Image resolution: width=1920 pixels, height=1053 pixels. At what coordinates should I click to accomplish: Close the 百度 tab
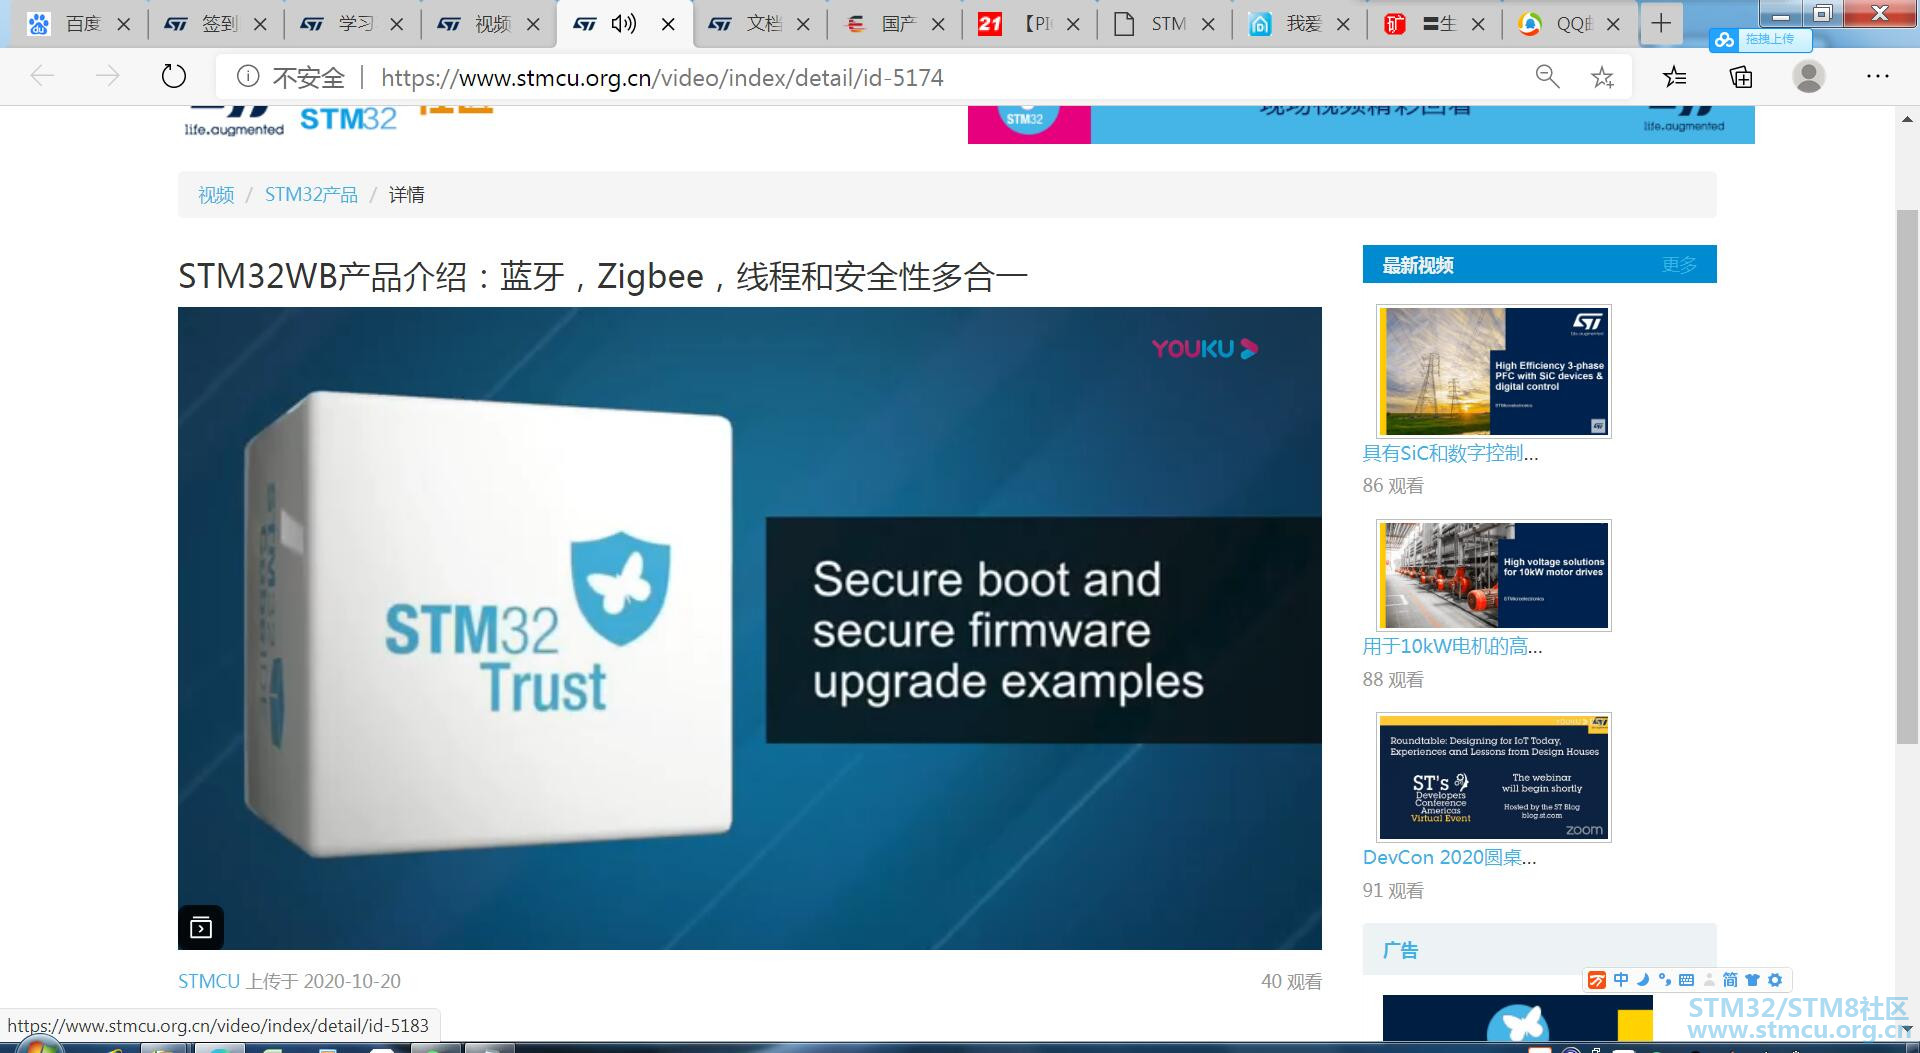[124, 24]
